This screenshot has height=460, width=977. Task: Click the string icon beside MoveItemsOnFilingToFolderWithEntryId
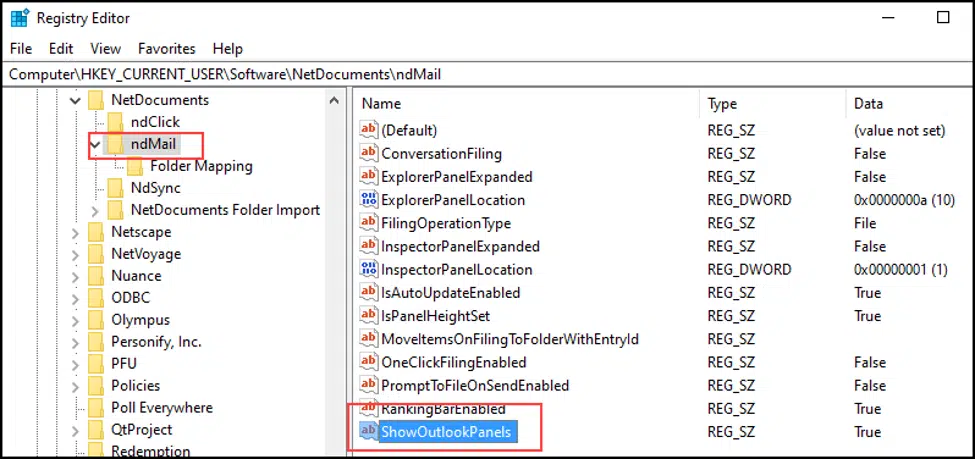point(369,339)
